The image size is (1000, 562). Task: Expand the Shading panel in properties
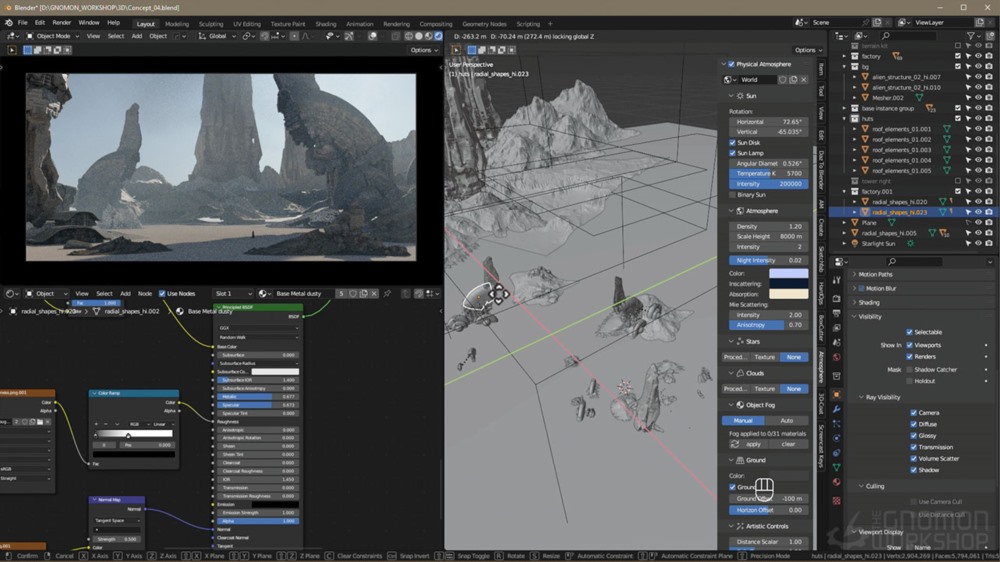click(x=855, y=302)
